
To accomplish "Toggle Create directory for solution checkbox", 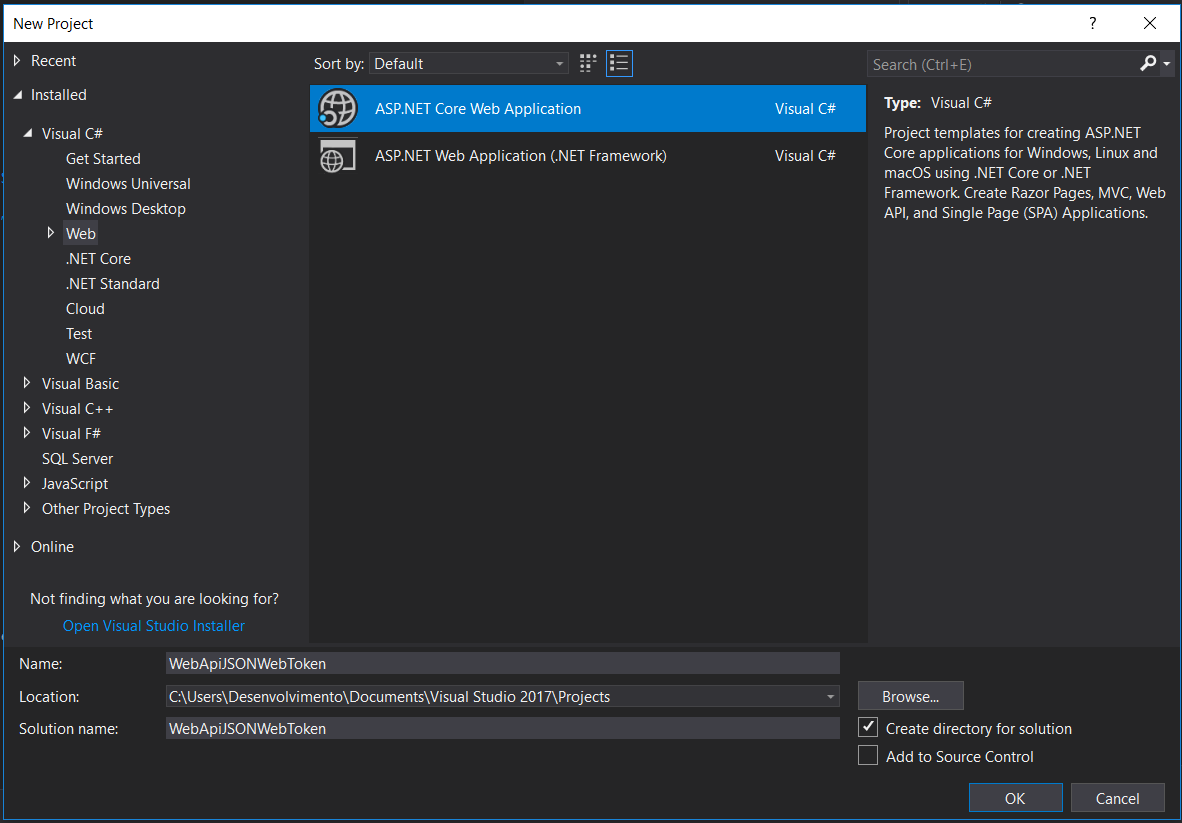I will 868,728.
